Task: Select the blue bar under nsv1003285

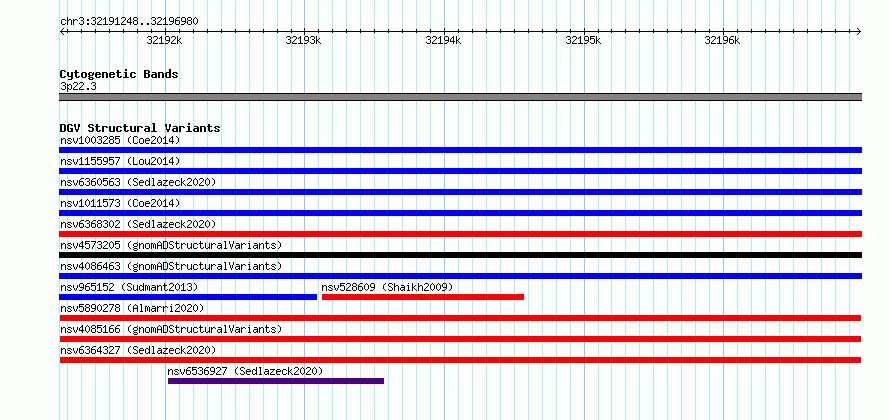Action: 460,150
